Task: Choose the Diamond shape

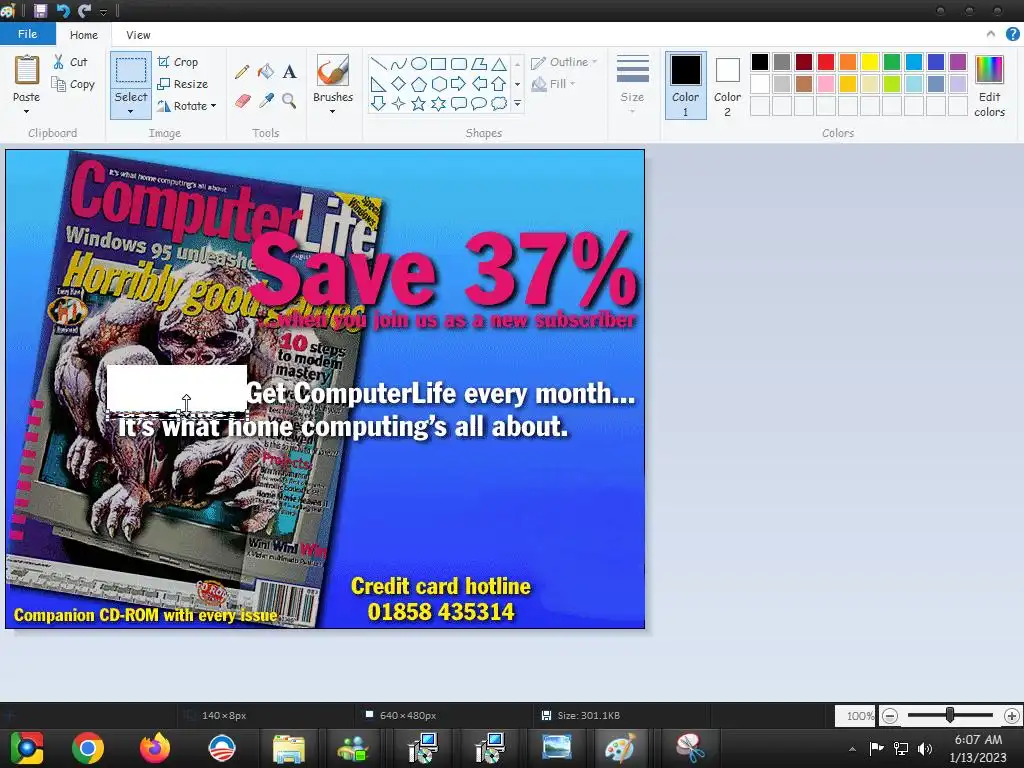Action: 398,84
